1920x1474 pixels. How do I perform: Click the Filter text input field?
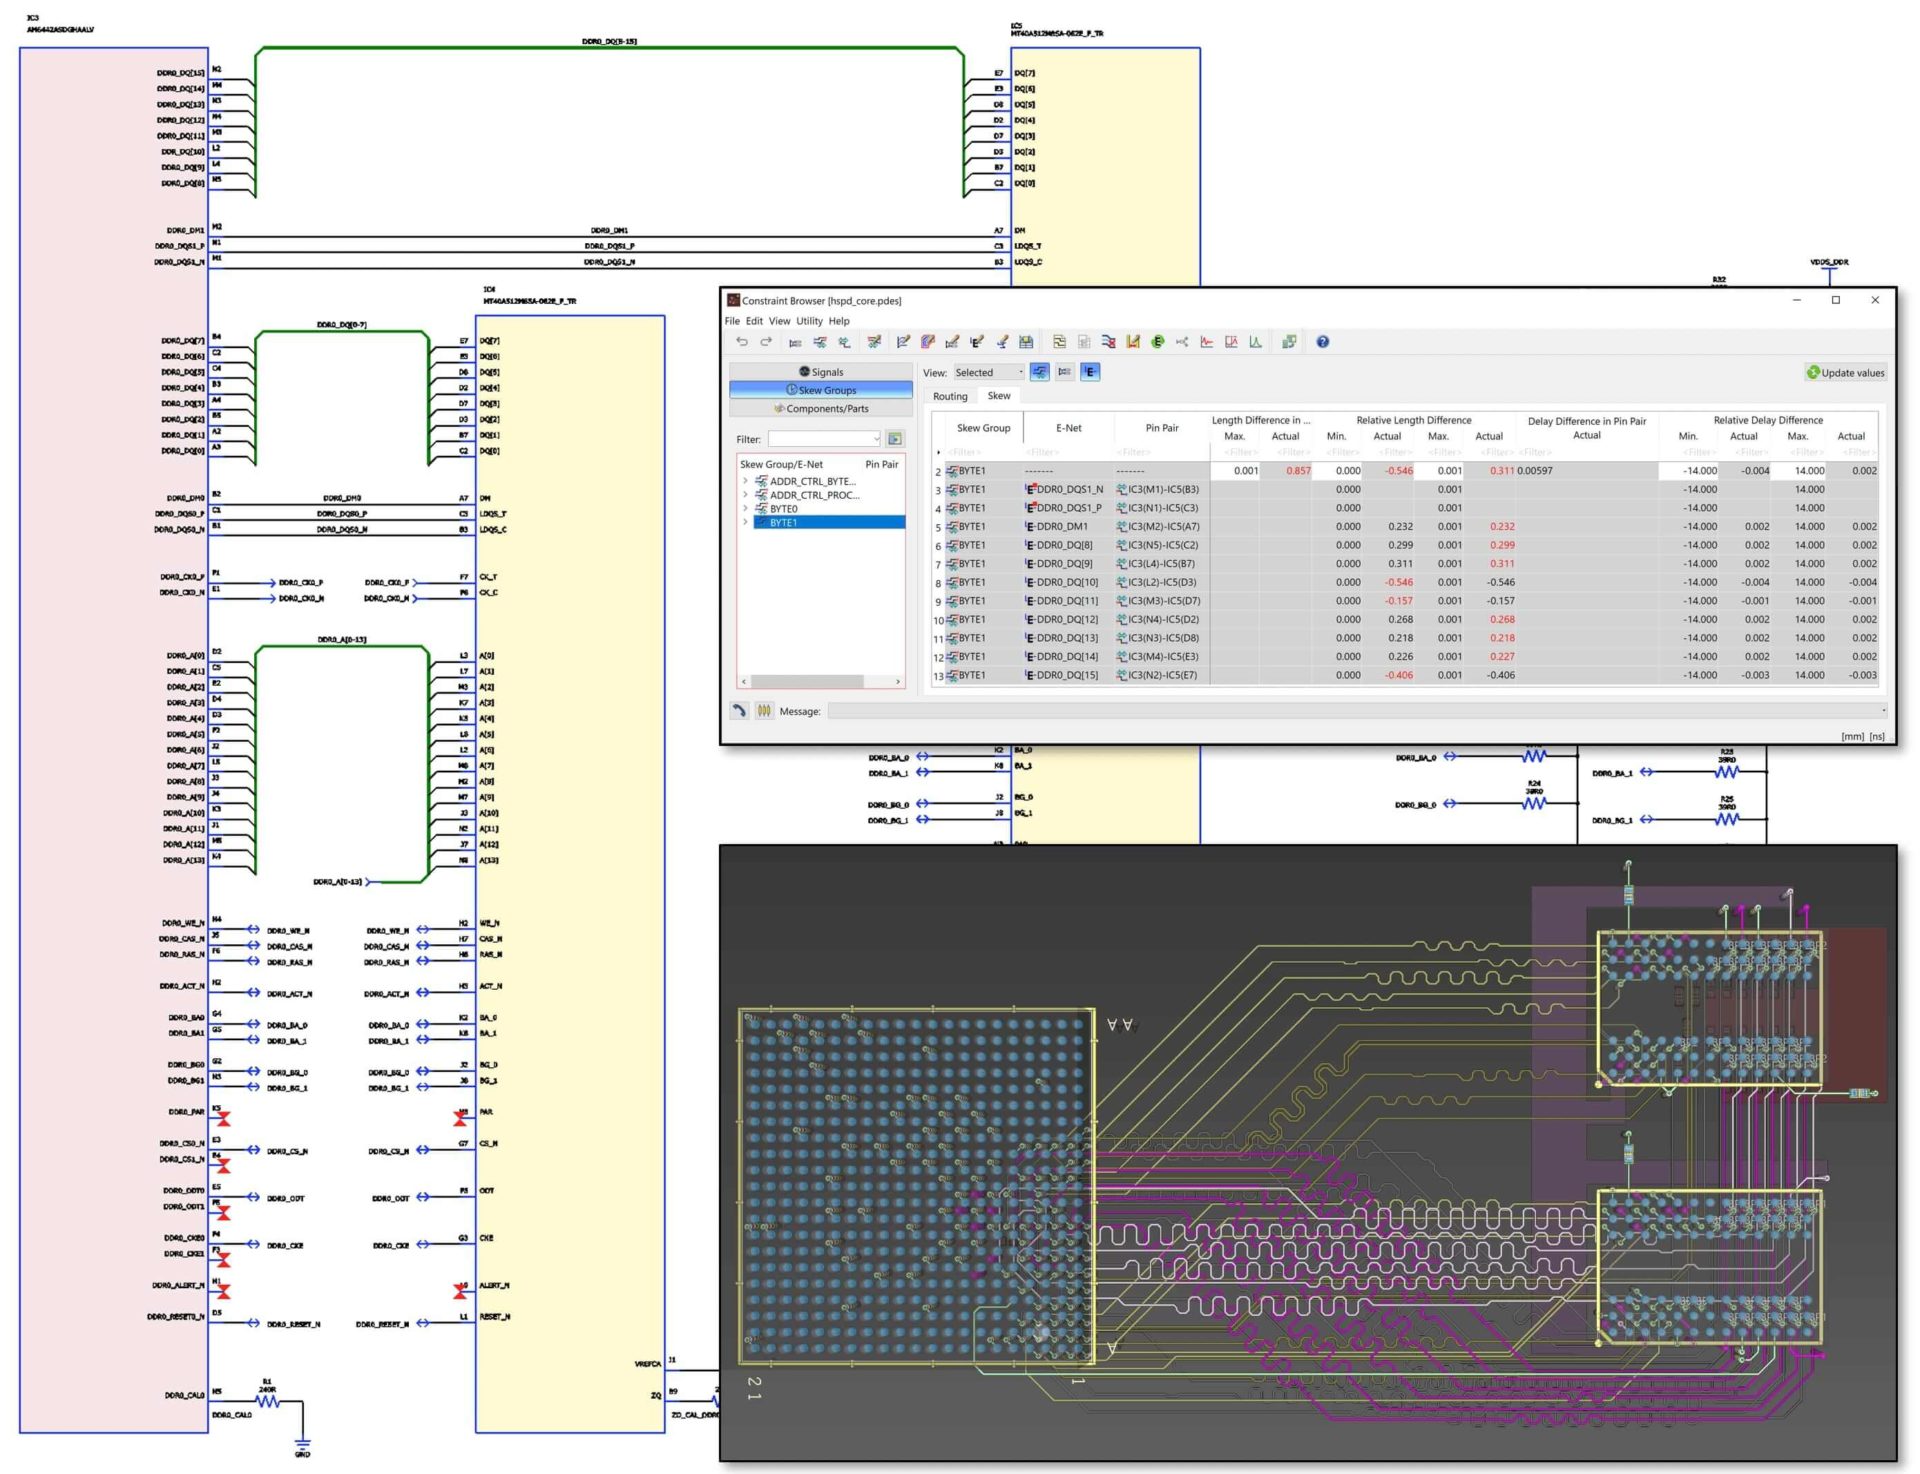pos(824,438)
